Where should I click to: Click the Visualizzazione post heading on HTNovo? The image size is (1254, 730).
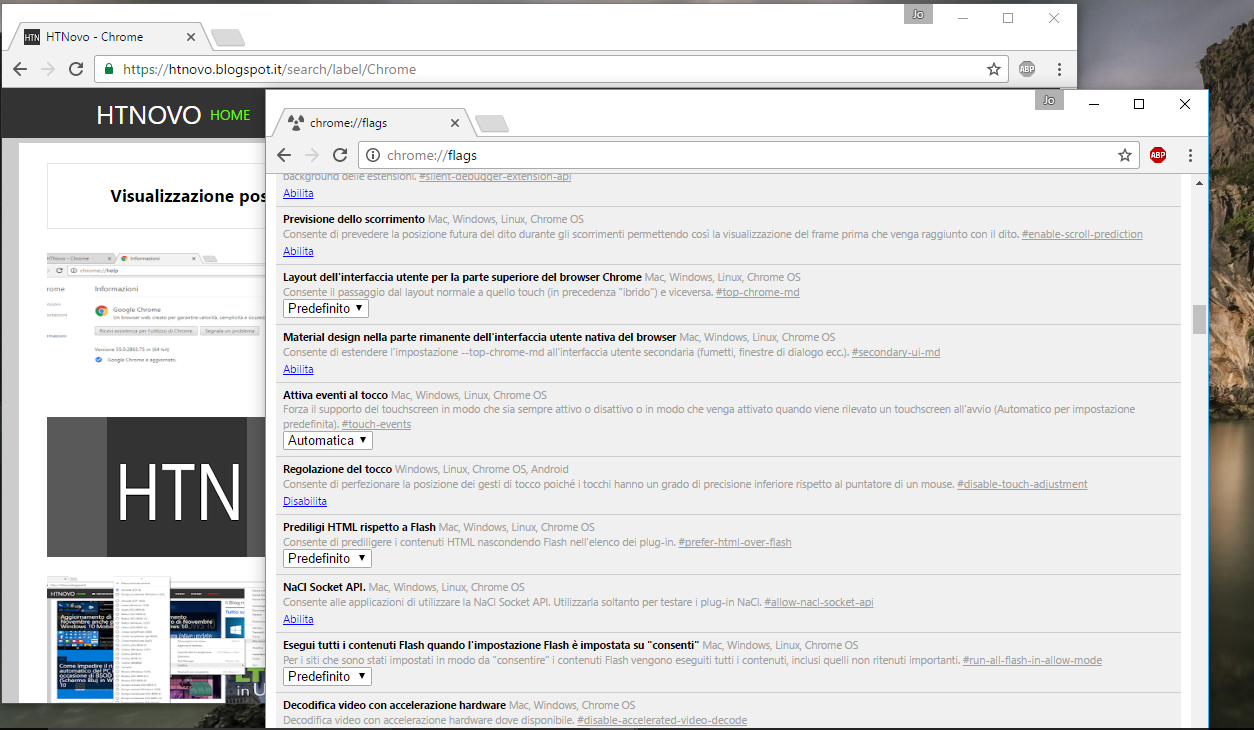point(188,196)
